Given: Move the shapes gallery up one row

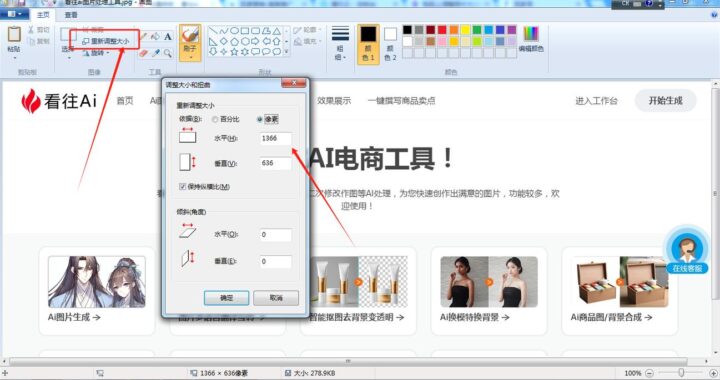Looking at the screenshot, I should (287, 31).
